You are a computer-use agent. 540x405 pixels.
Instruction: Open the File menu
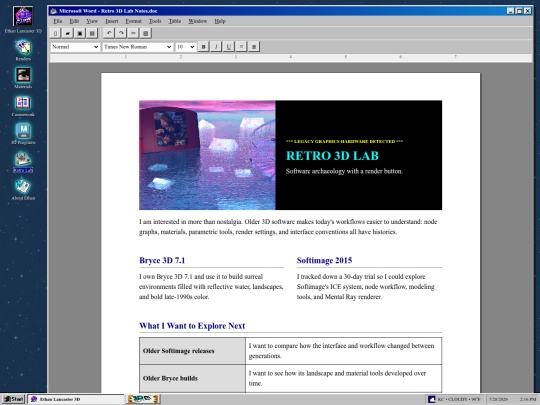click(x=58, y=21)
